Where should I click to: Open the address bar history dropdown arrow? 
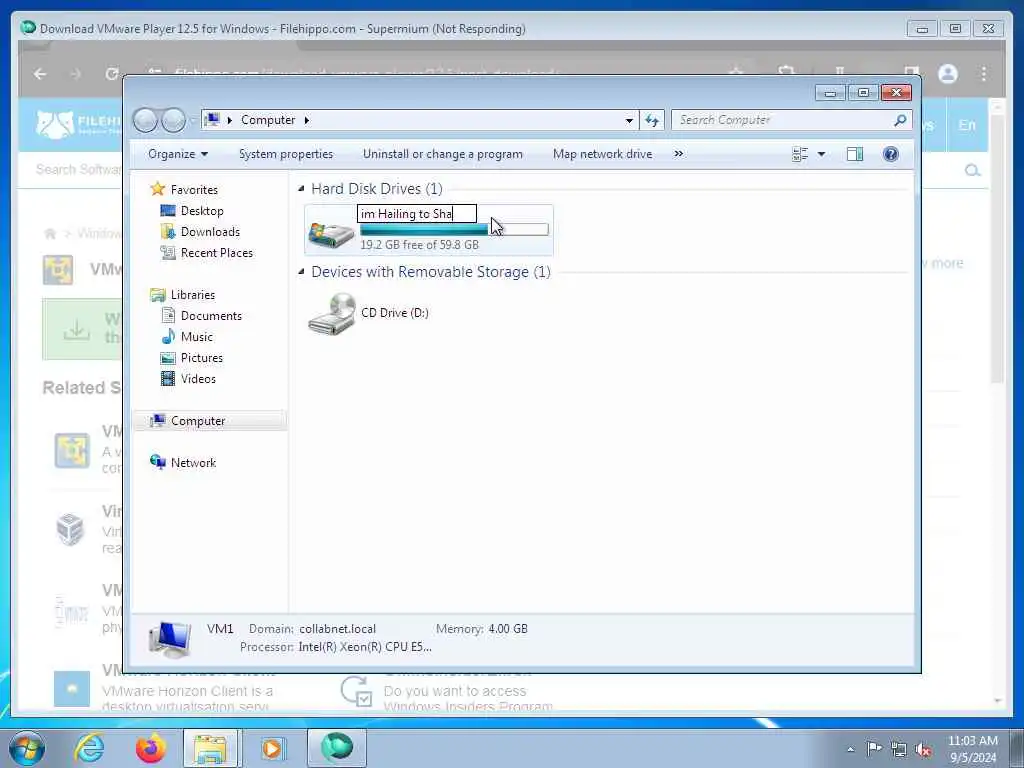click(629, 120)
